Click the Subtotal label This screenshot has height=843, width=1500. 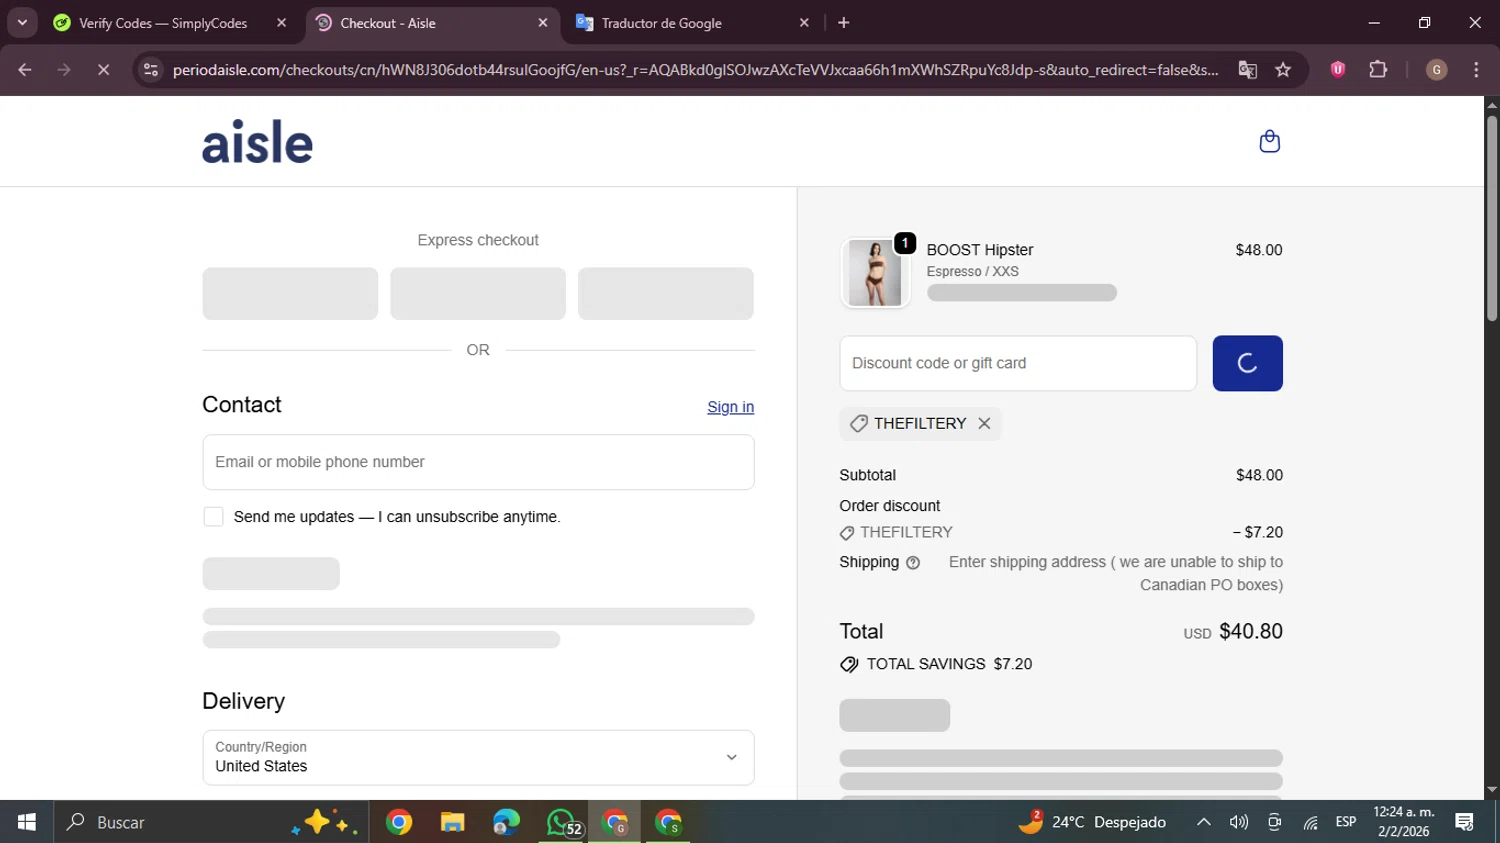click(x=868, y=475)
